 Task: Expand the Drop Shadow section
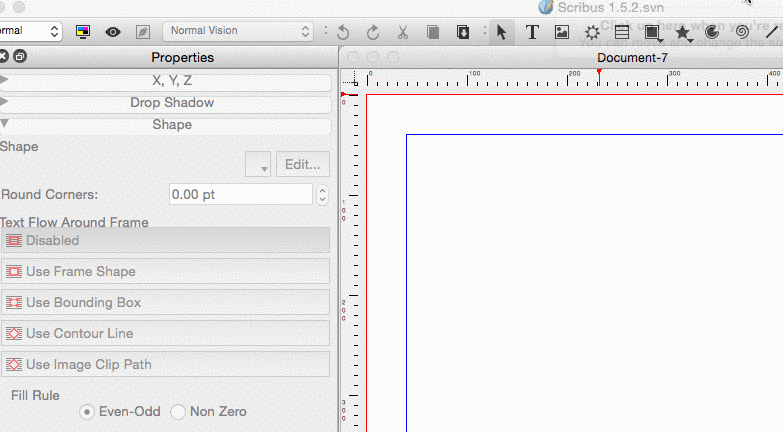coord(165,103)
